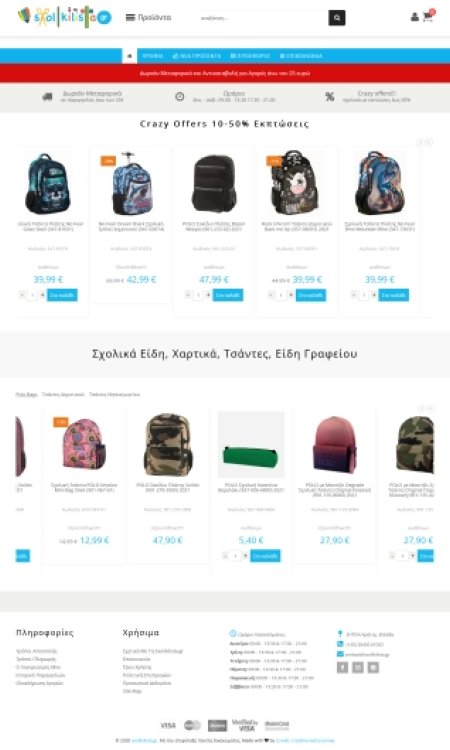Image resolution: width=450 pixels, height=750 pixels.
Task: Click the third social icon in the footer
Action: click(373, 667)
